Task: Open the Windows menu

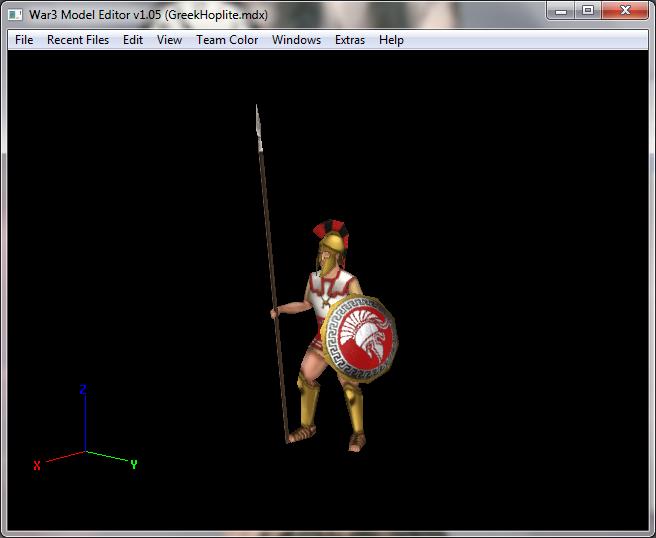Action: [x=296, y=40]
